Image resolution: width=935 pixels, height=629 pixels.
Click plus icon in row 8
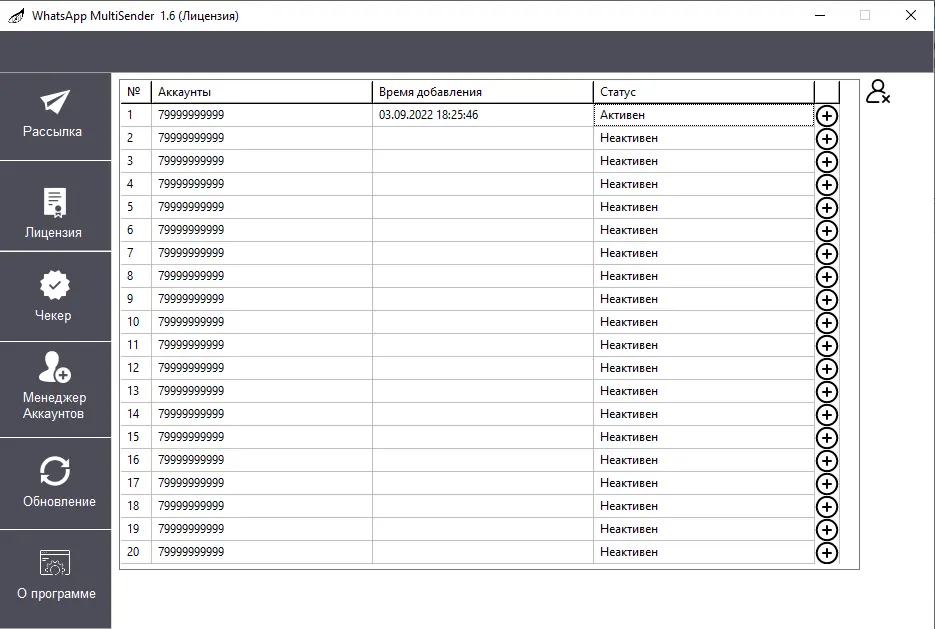tap(826, 277)
